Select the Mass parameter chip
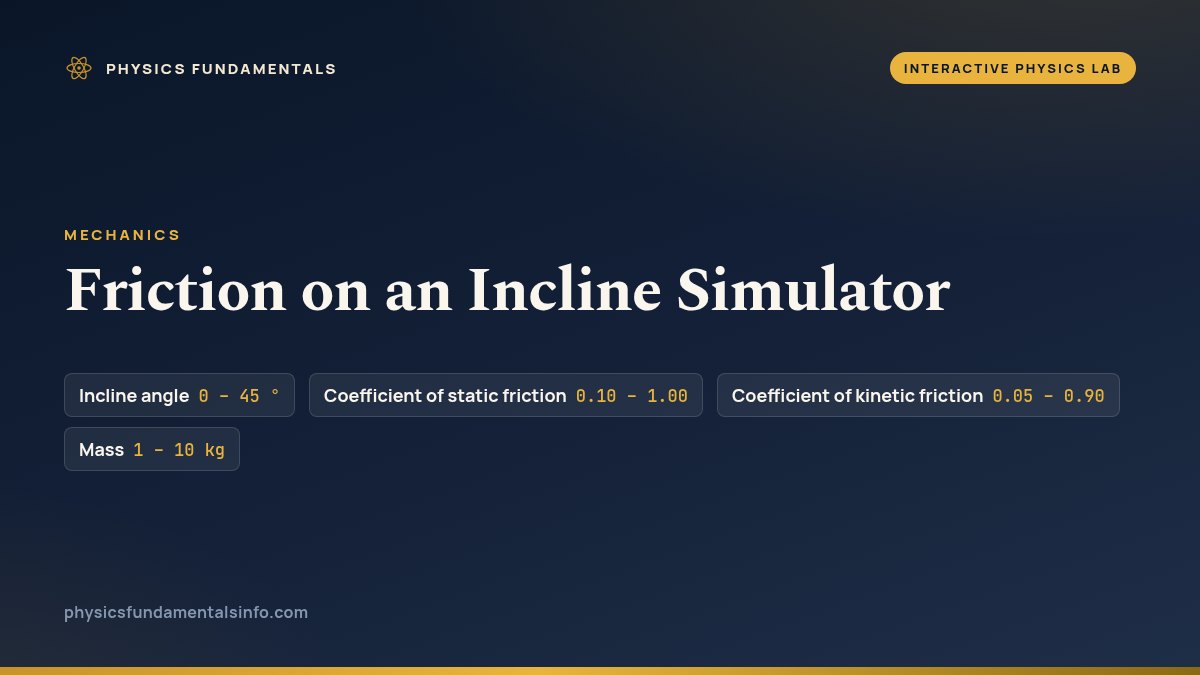Image resolution: width=1200 pixels, height=675 pixels. click(x=152, y=449)
